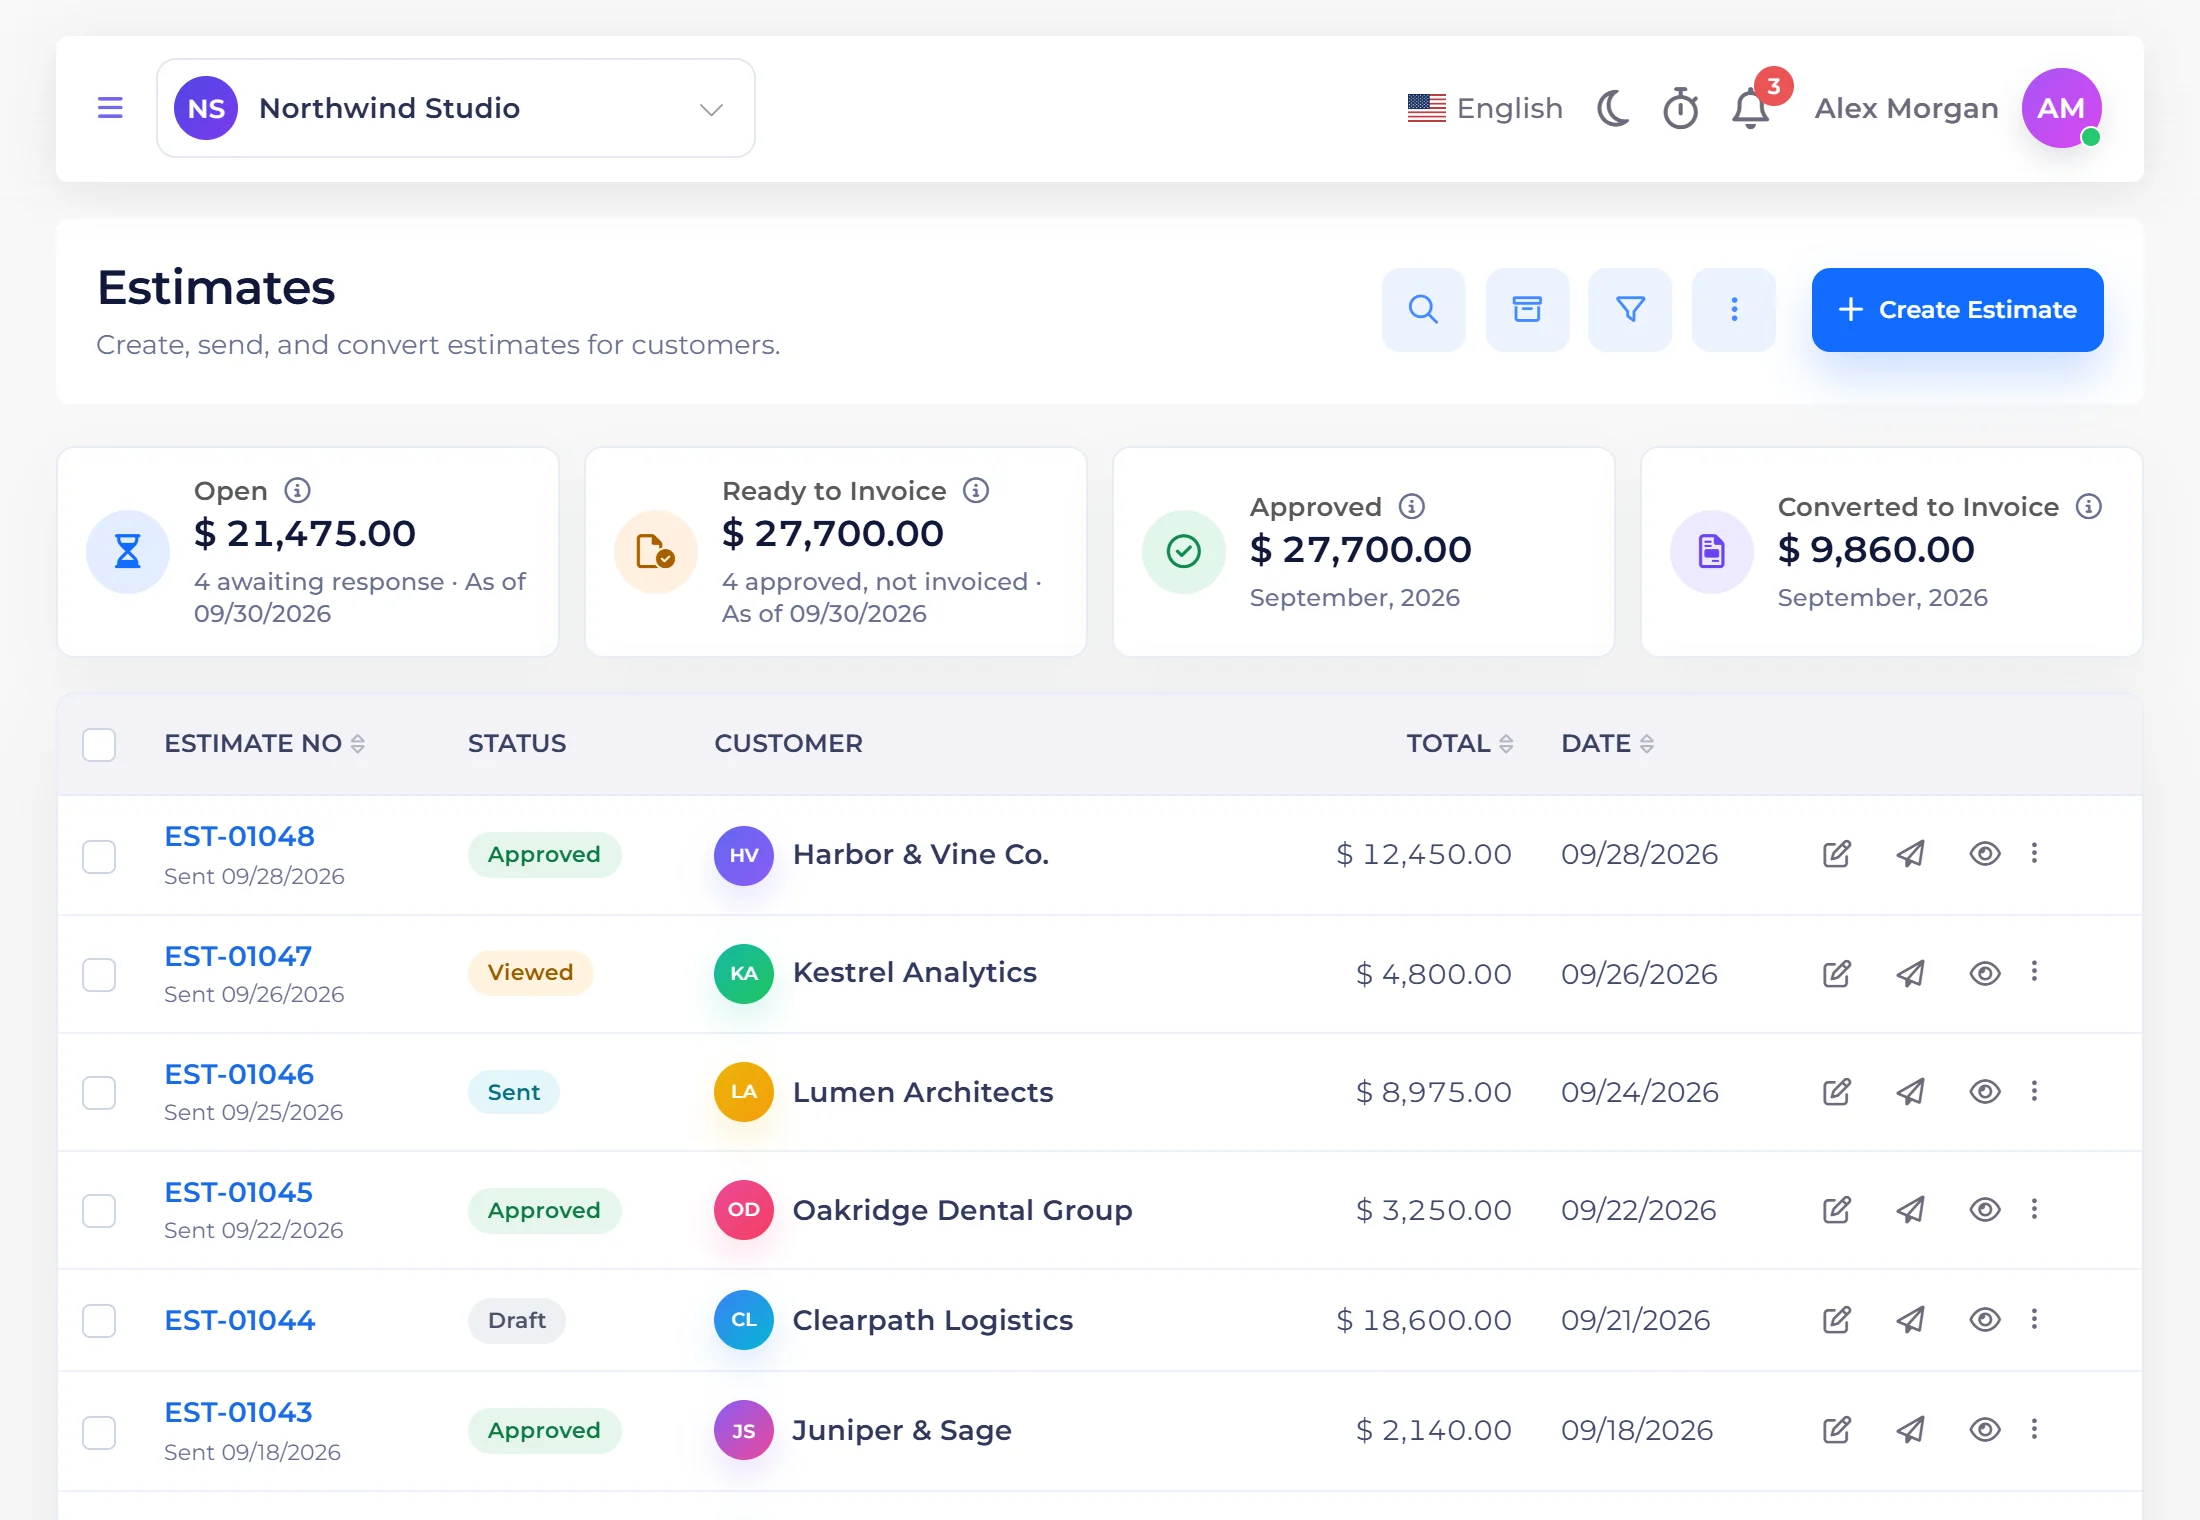The height and width of the screenshot is (1520, 2200).
Task: Select checkbox for EST-01045
Action: [x=99, y=1210]
